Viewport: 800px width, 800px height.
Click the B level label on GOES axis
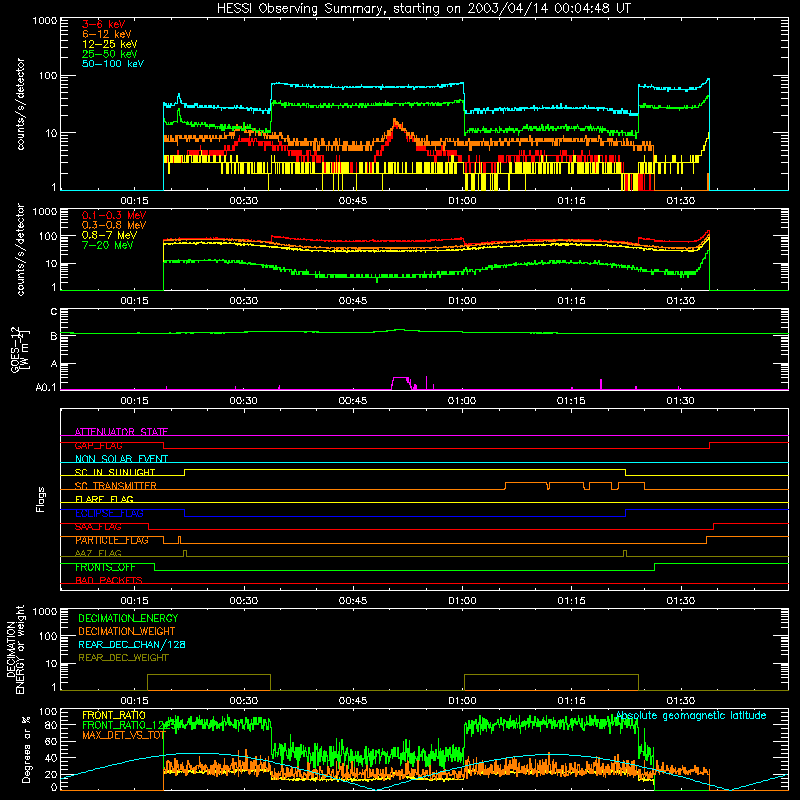tap(54, 336)
